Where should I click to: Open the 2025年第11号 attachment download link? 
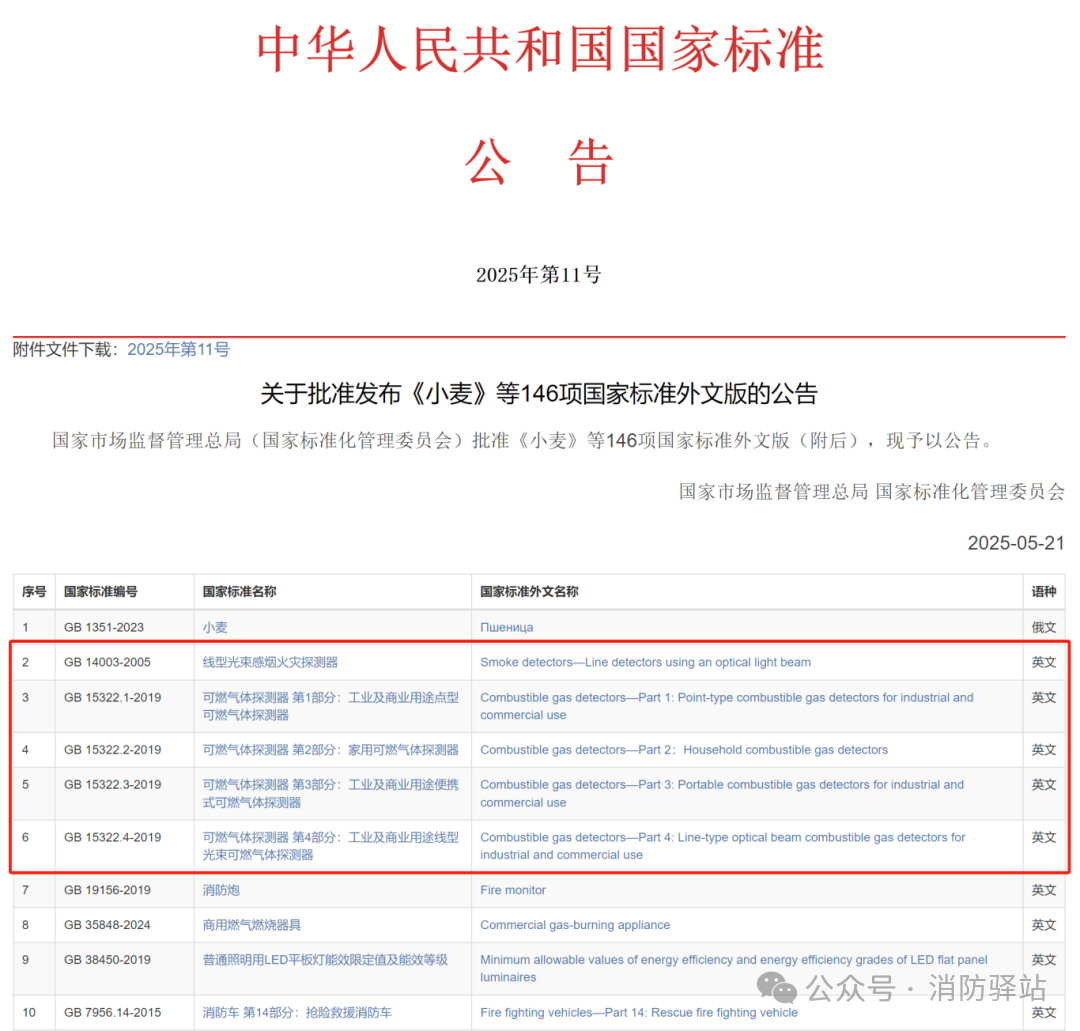pyautogui.click(x=178, y=349)
